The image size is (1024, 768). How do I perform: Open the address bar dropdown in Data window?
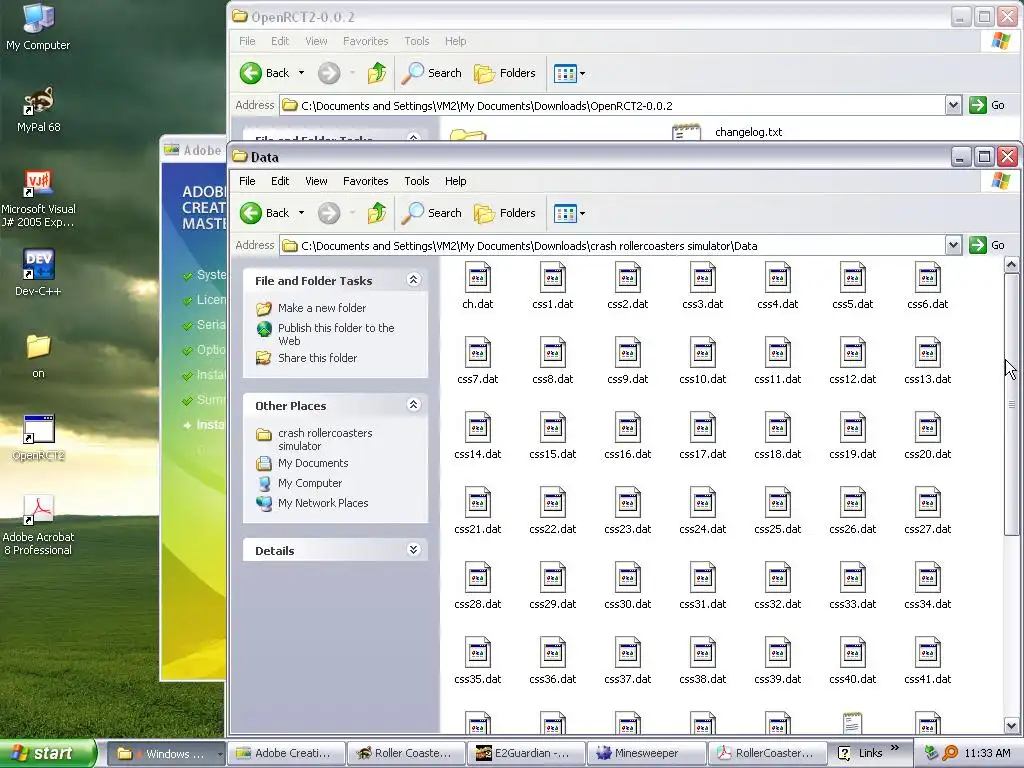pyautogui.click(x=953, y=246)
